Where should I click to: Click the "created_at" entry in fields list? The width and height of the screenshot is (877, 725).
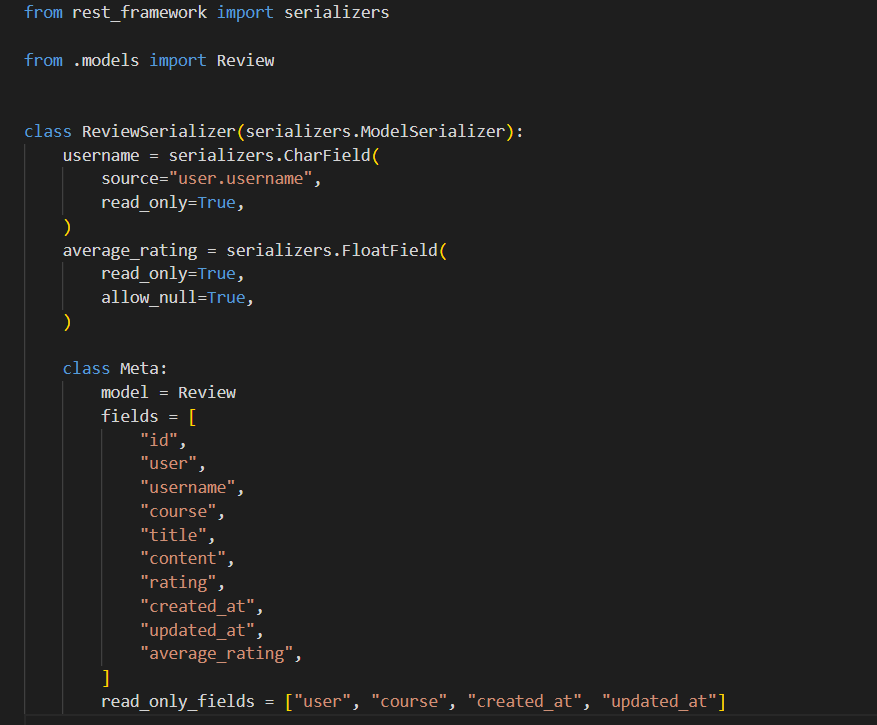[197, 606]
